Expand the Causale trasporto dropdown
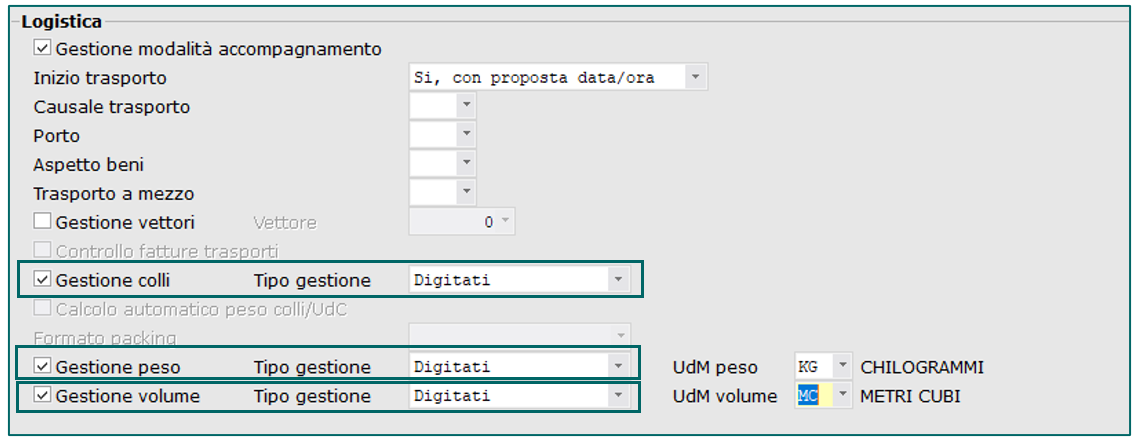Viewport: 1134px width, 440px height. coord(466,106)
